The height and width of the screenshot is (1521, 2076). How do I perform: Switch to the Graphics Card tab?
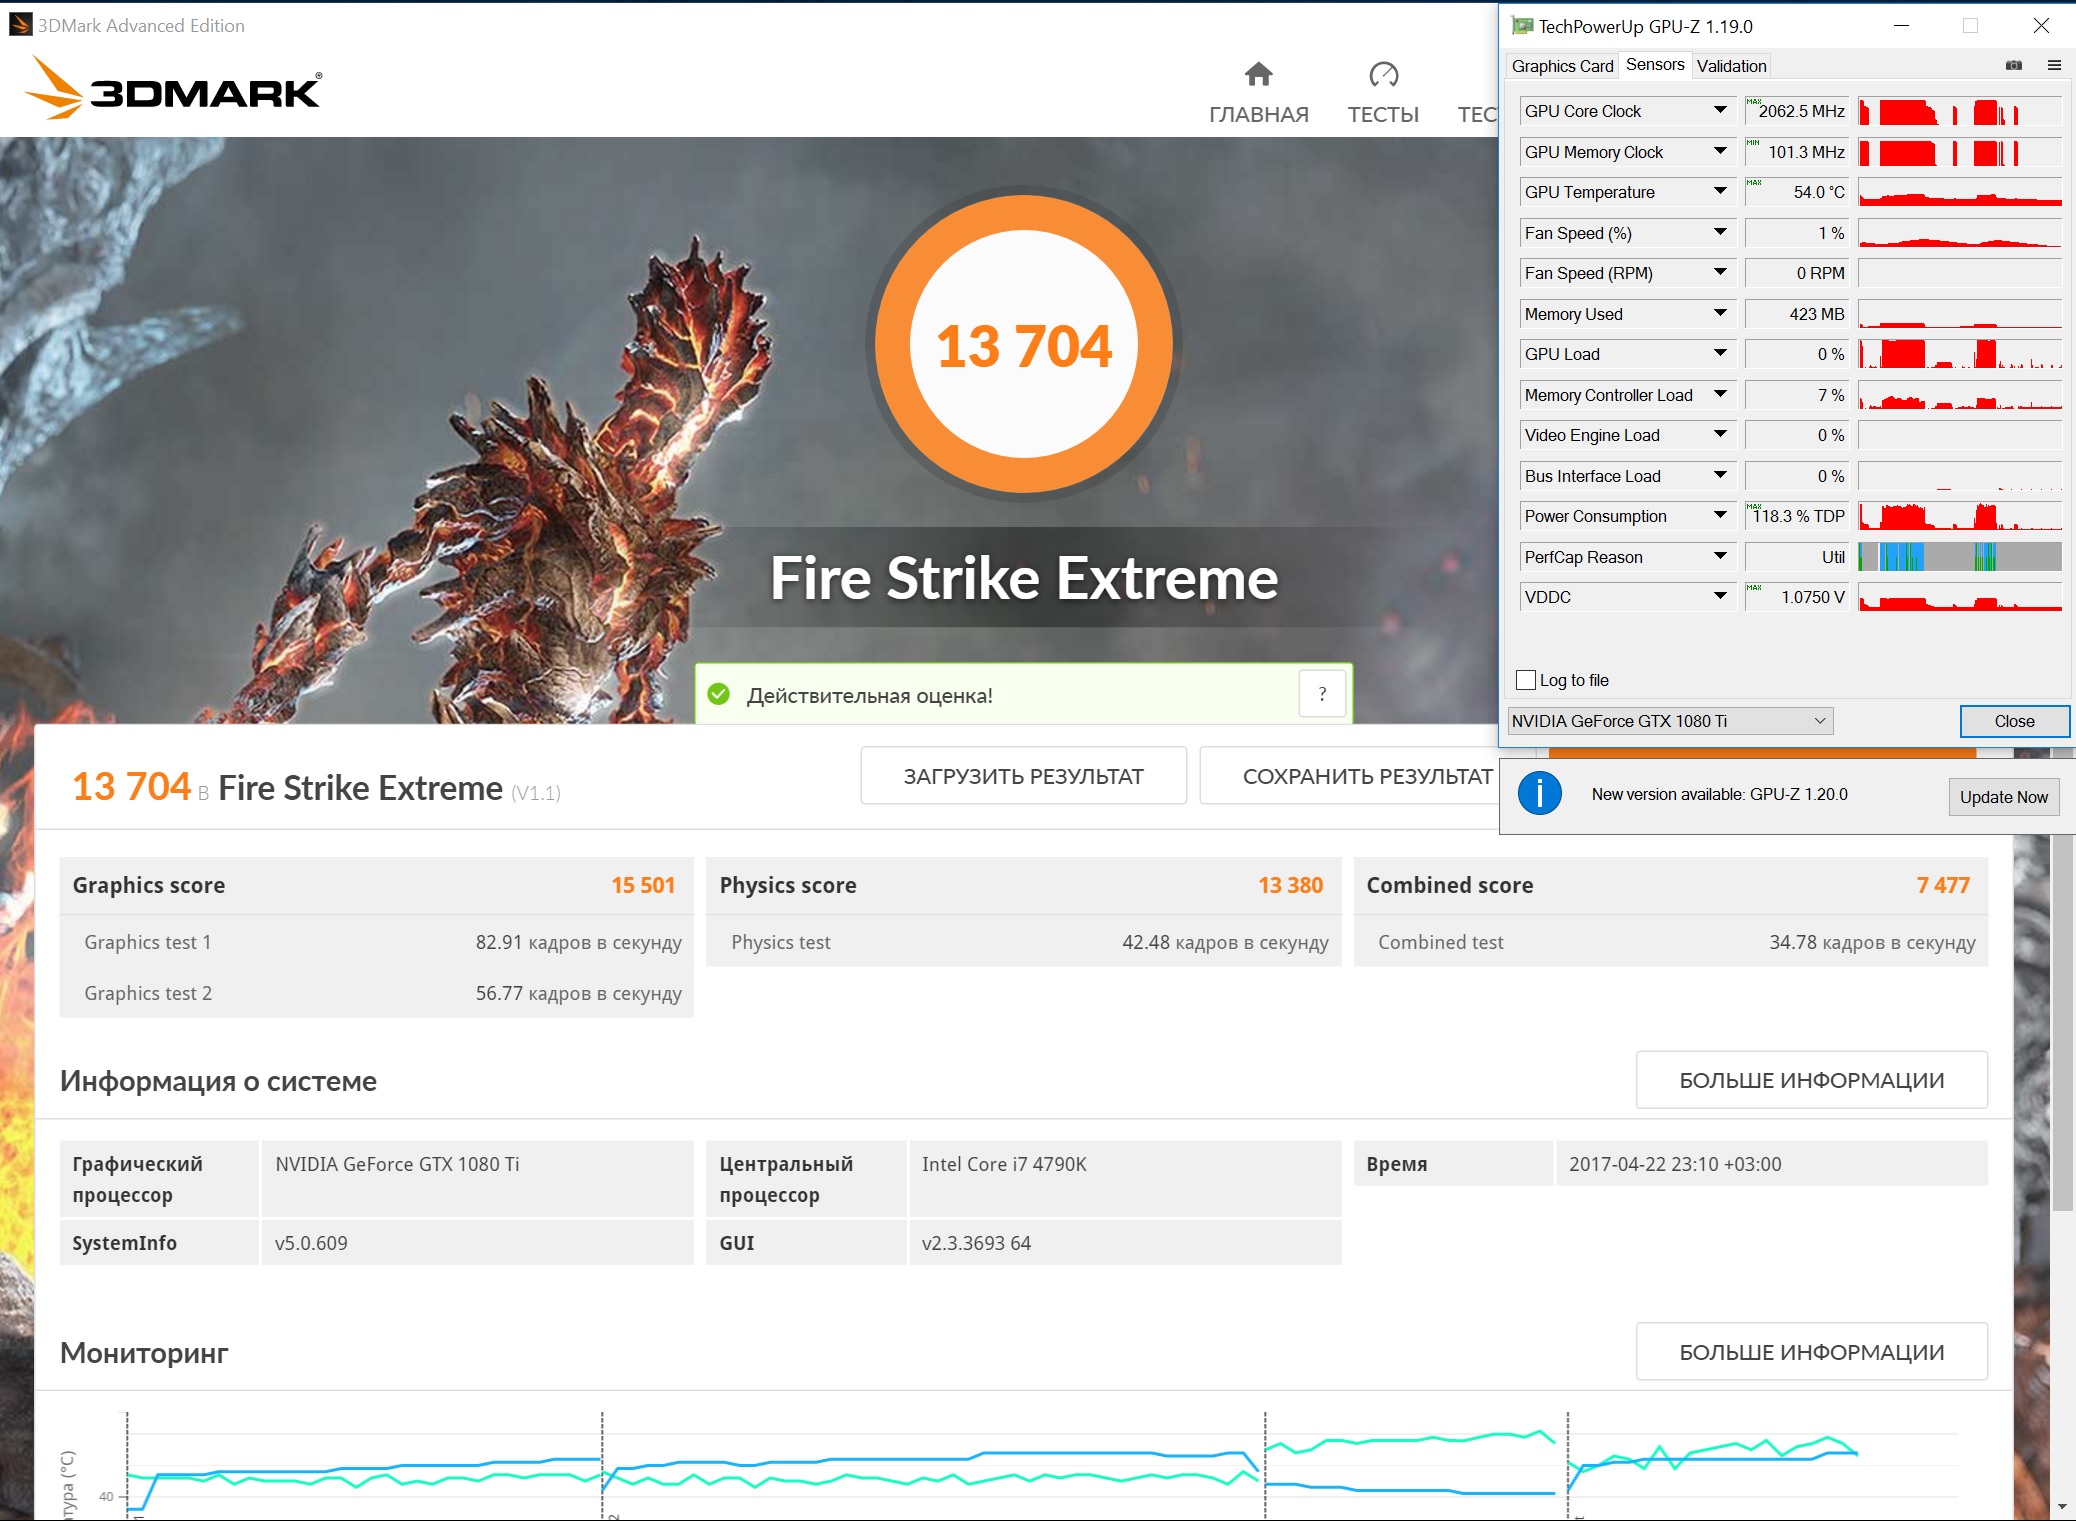tap(1562, 66)
